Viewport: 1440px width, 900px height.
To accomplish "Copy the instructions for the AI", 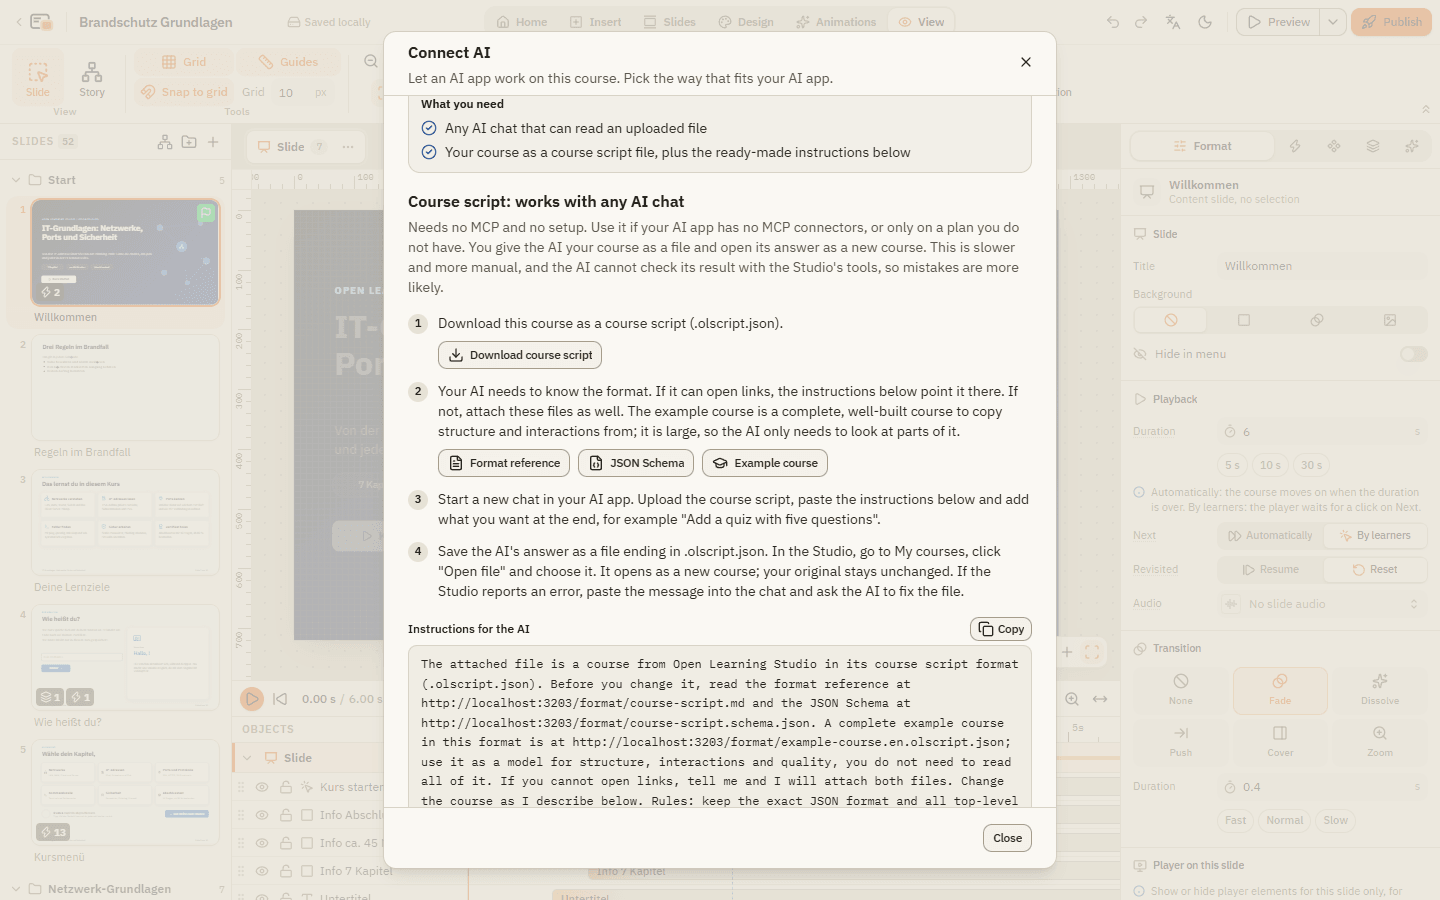I will tap(1001, 629).
